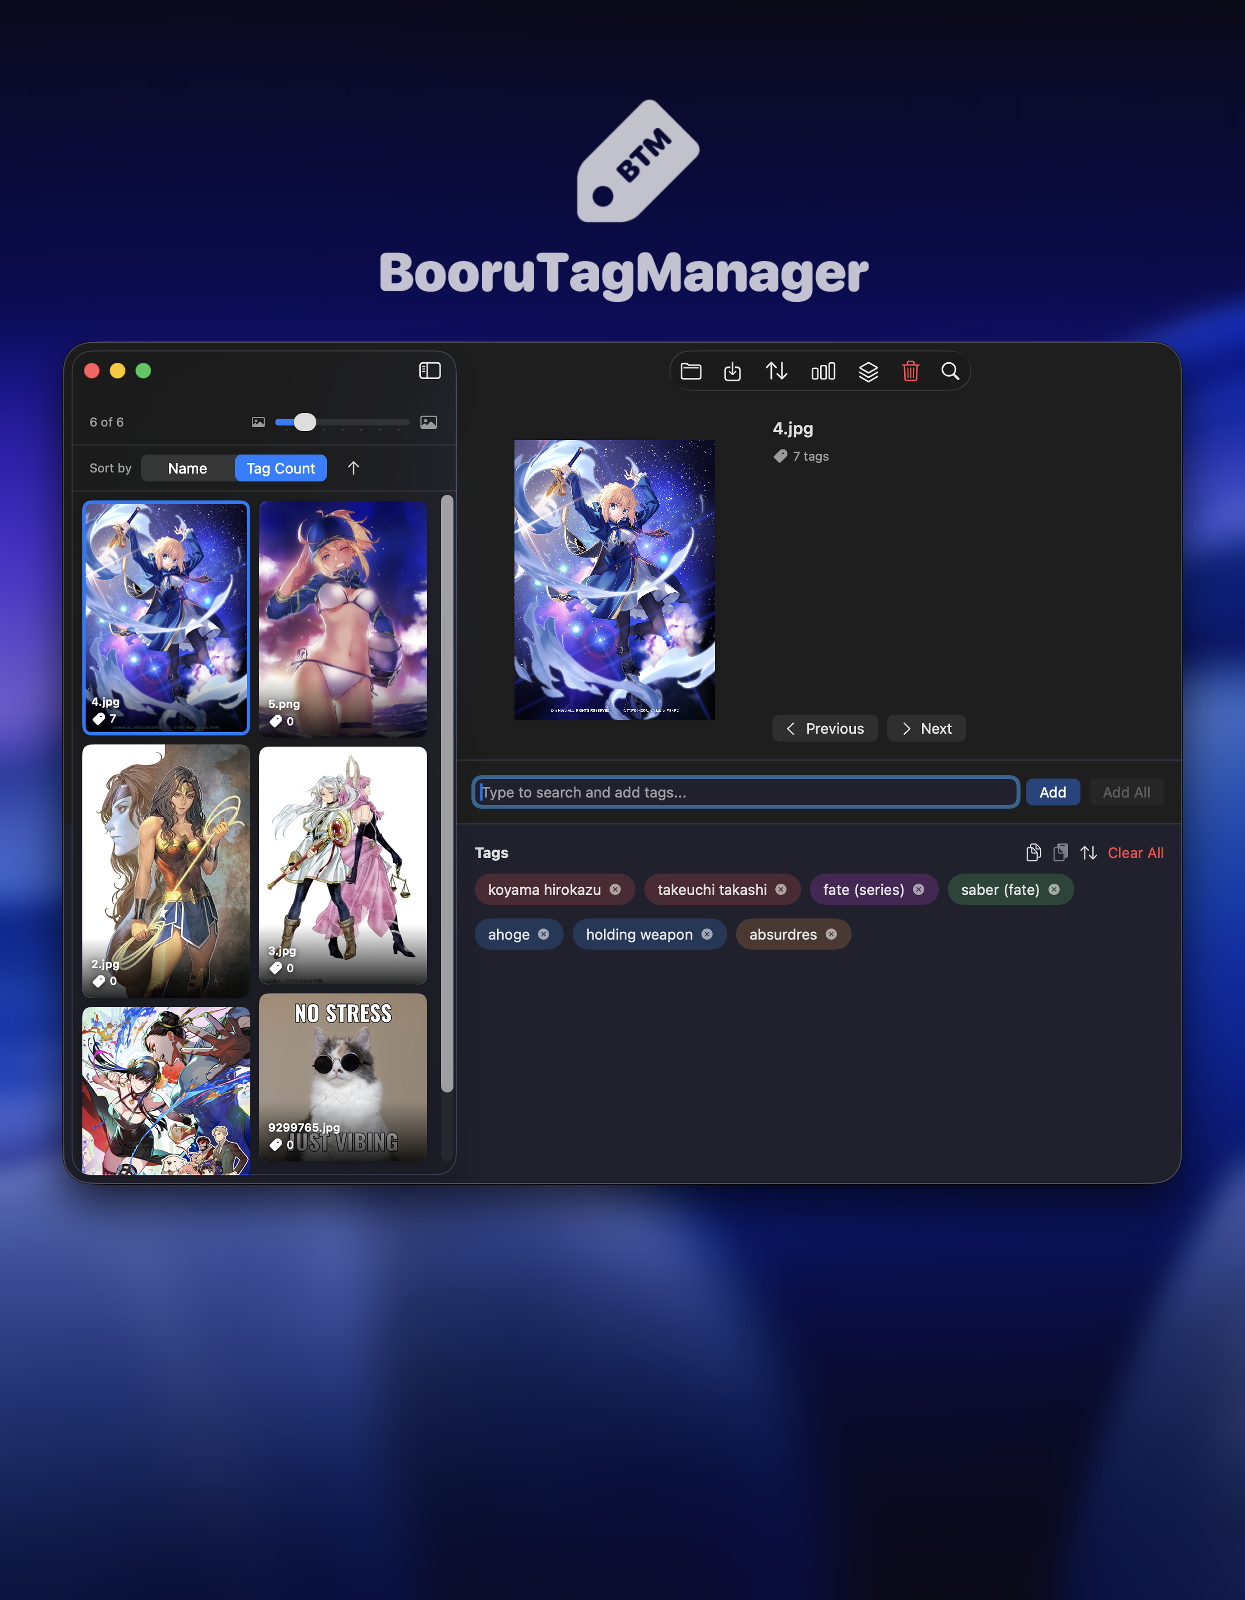Select bottom-left colorful anime thumbnail

pyautogui.click(x=166, y=1091)
